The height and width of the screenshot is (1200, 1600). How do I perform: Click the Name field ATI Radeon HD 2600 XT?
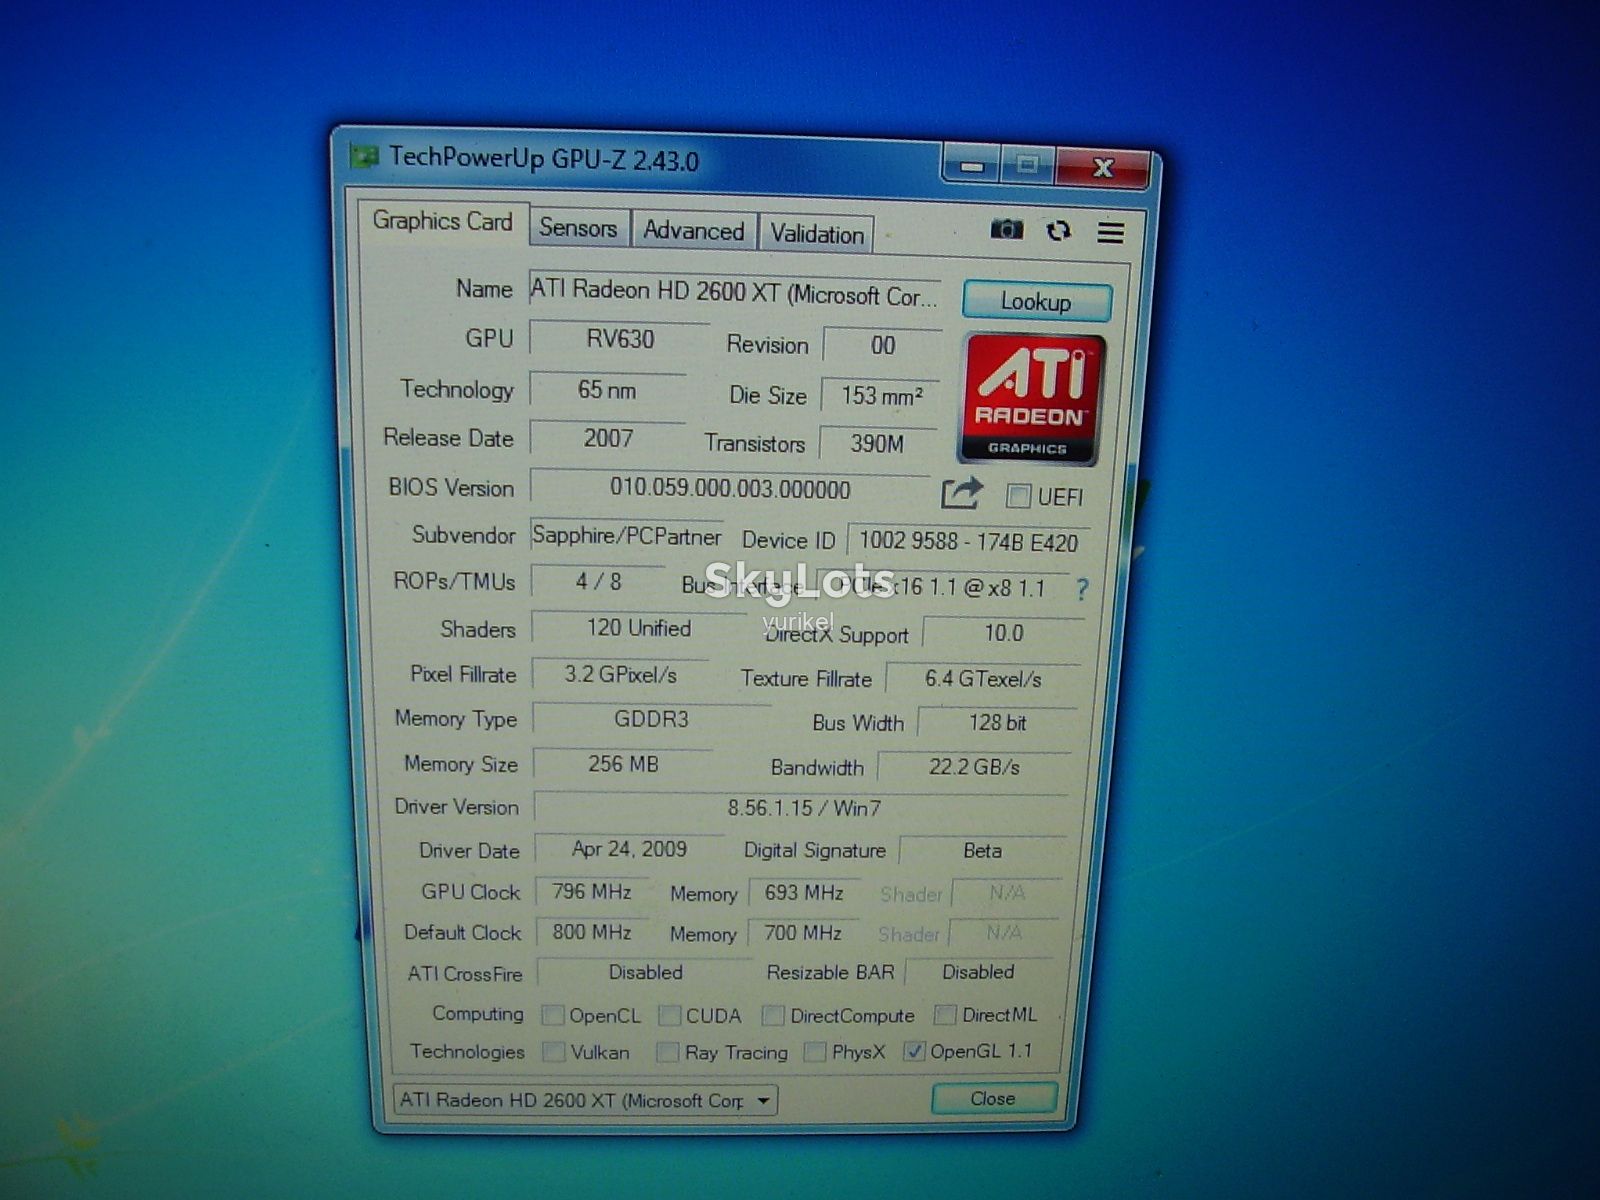(734, 293)
